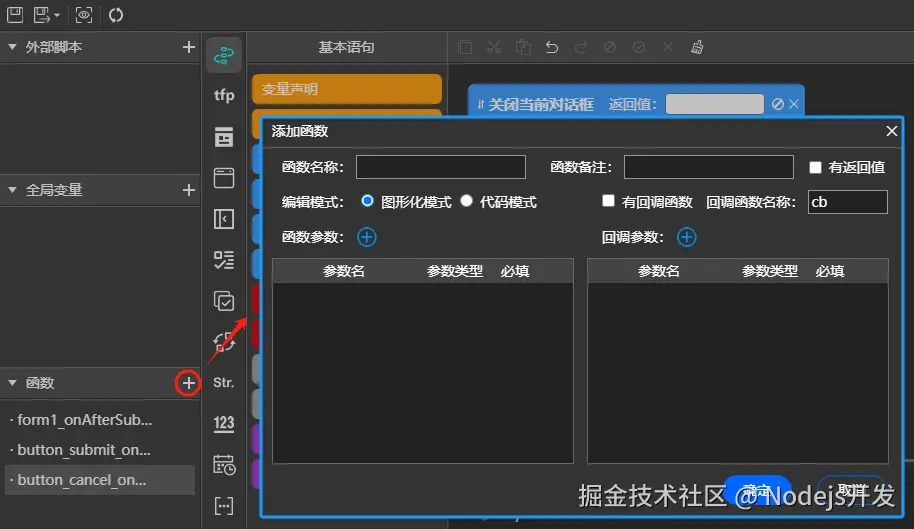Viewport: 914px width, 529px height.
Task: Click the 函数备注 input field
Action: (709, 167)
